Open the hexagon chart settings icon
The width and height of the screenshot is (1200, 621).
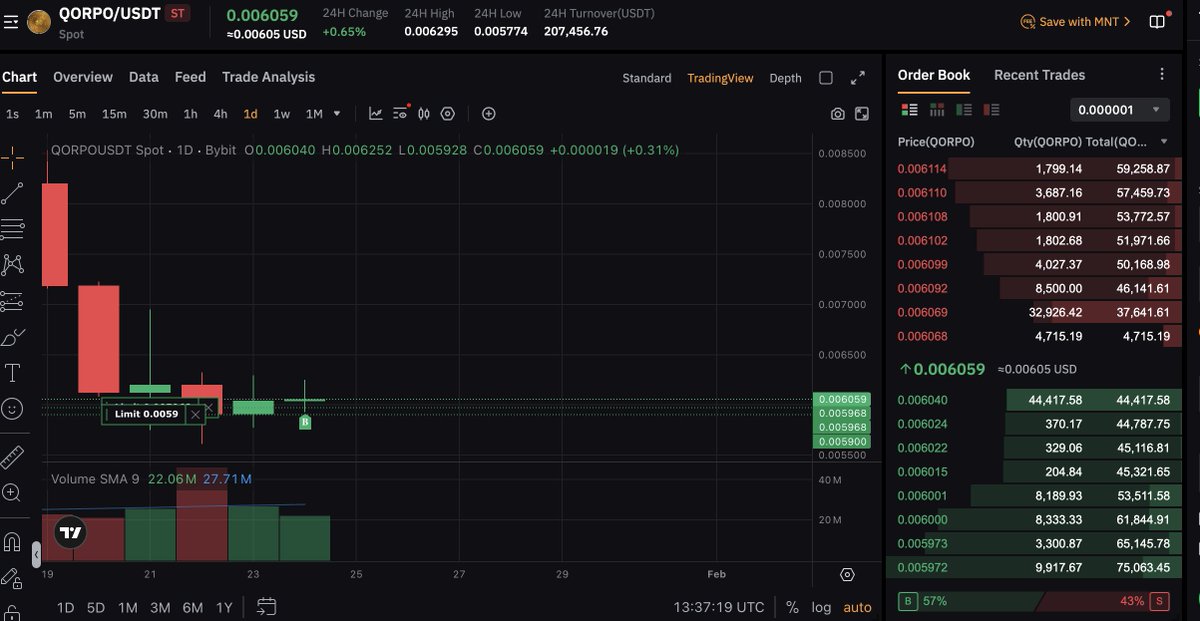[x=447, y=114]
